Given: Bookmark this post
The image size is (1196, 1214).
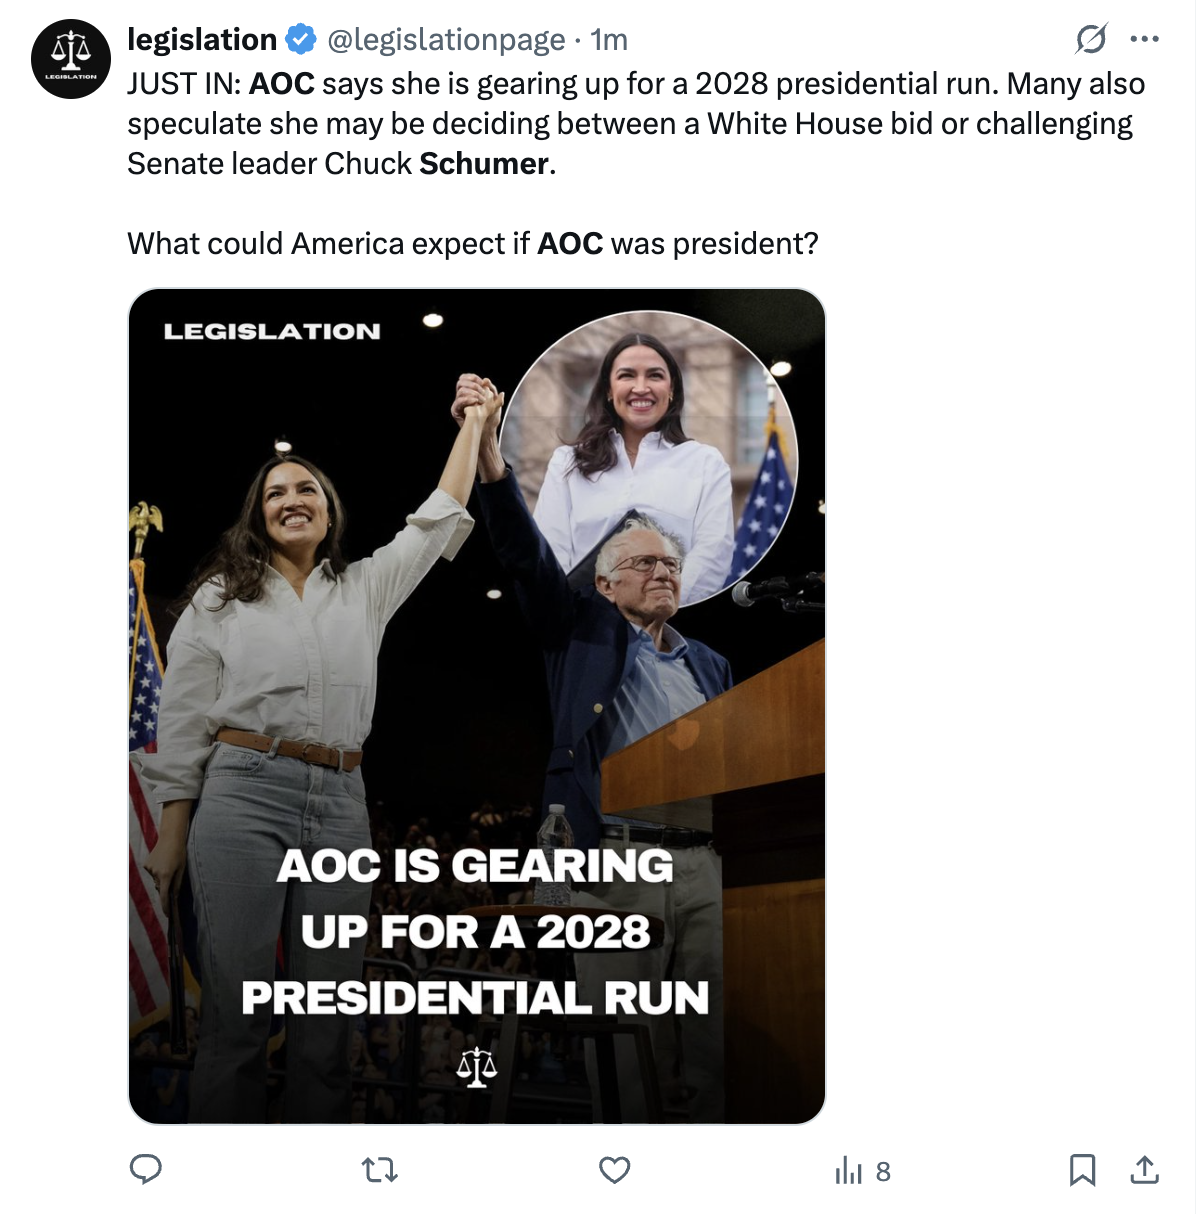Looking at the screenshot, I should 1082,1169.
